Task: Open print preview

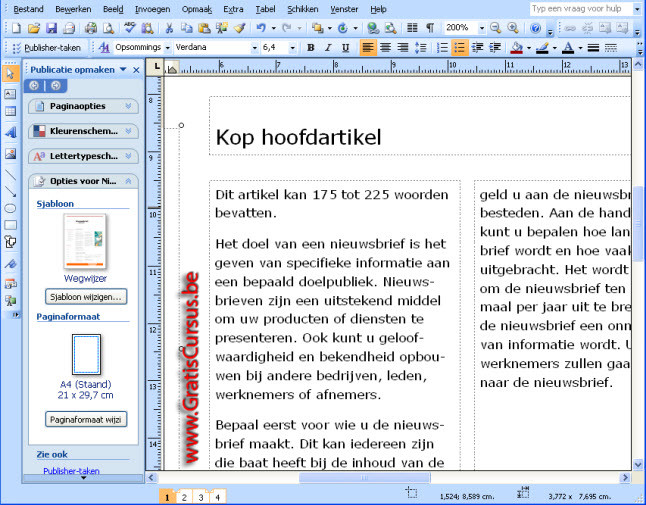Action: (x=108, y=28)
